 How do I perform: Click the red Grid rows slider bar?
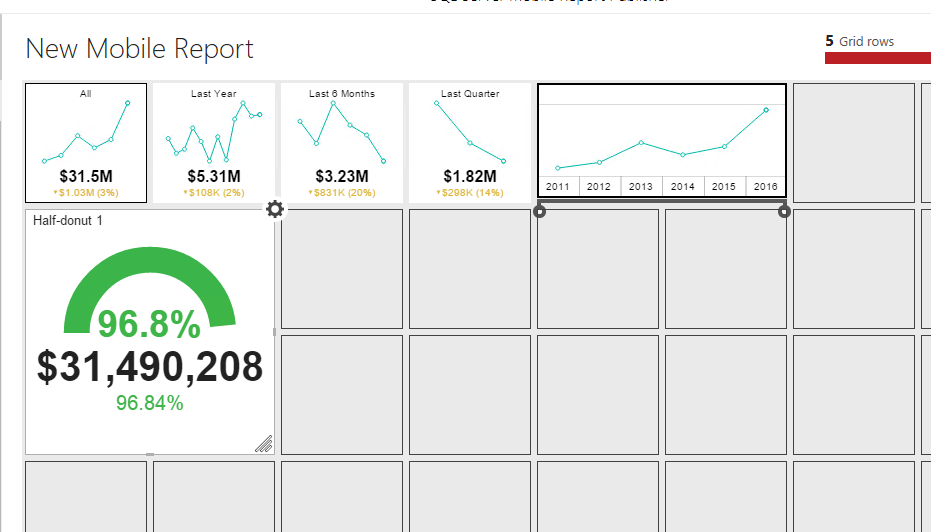click(x=877, y=58)
